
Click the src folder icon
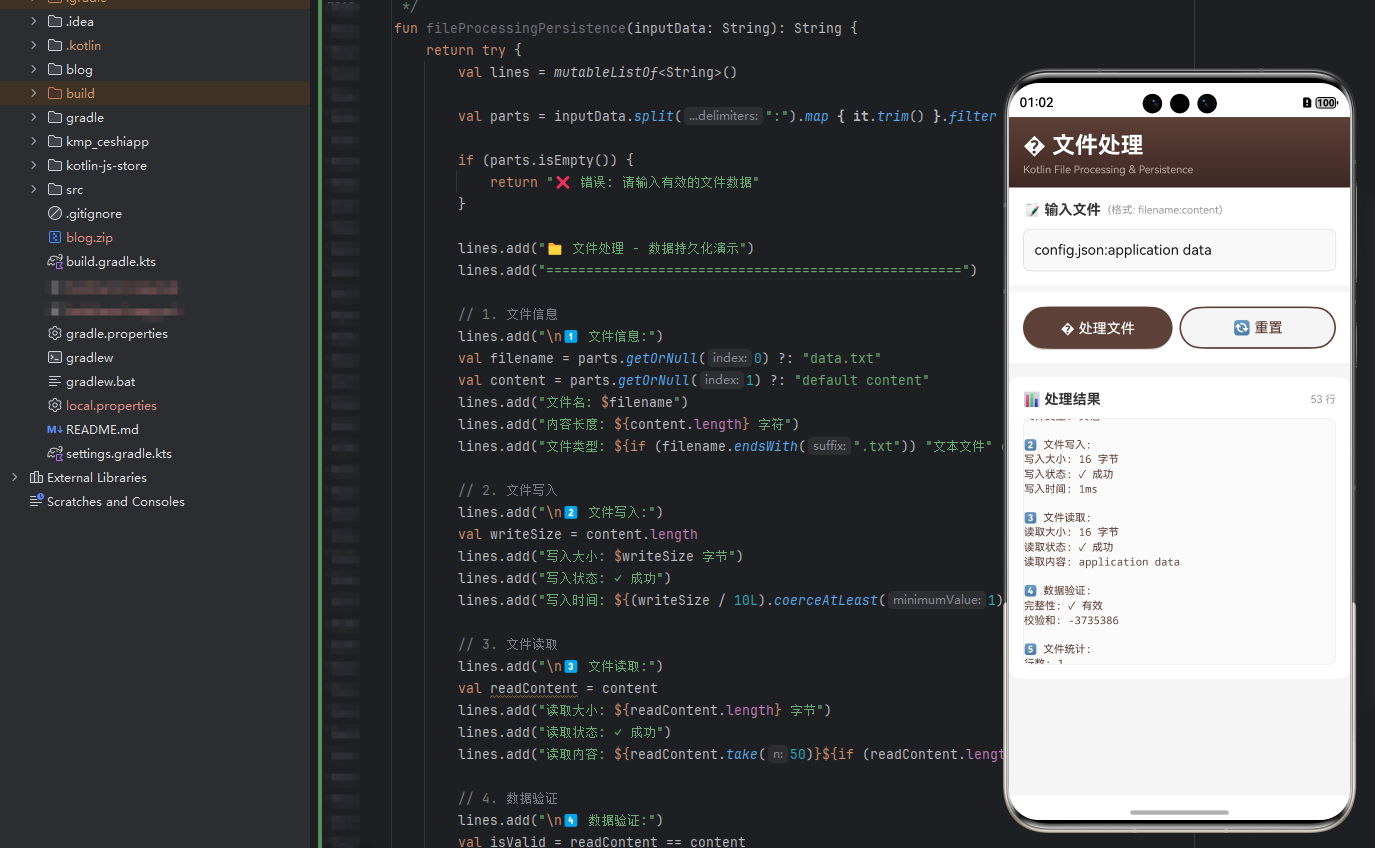(x=55, y=189)
